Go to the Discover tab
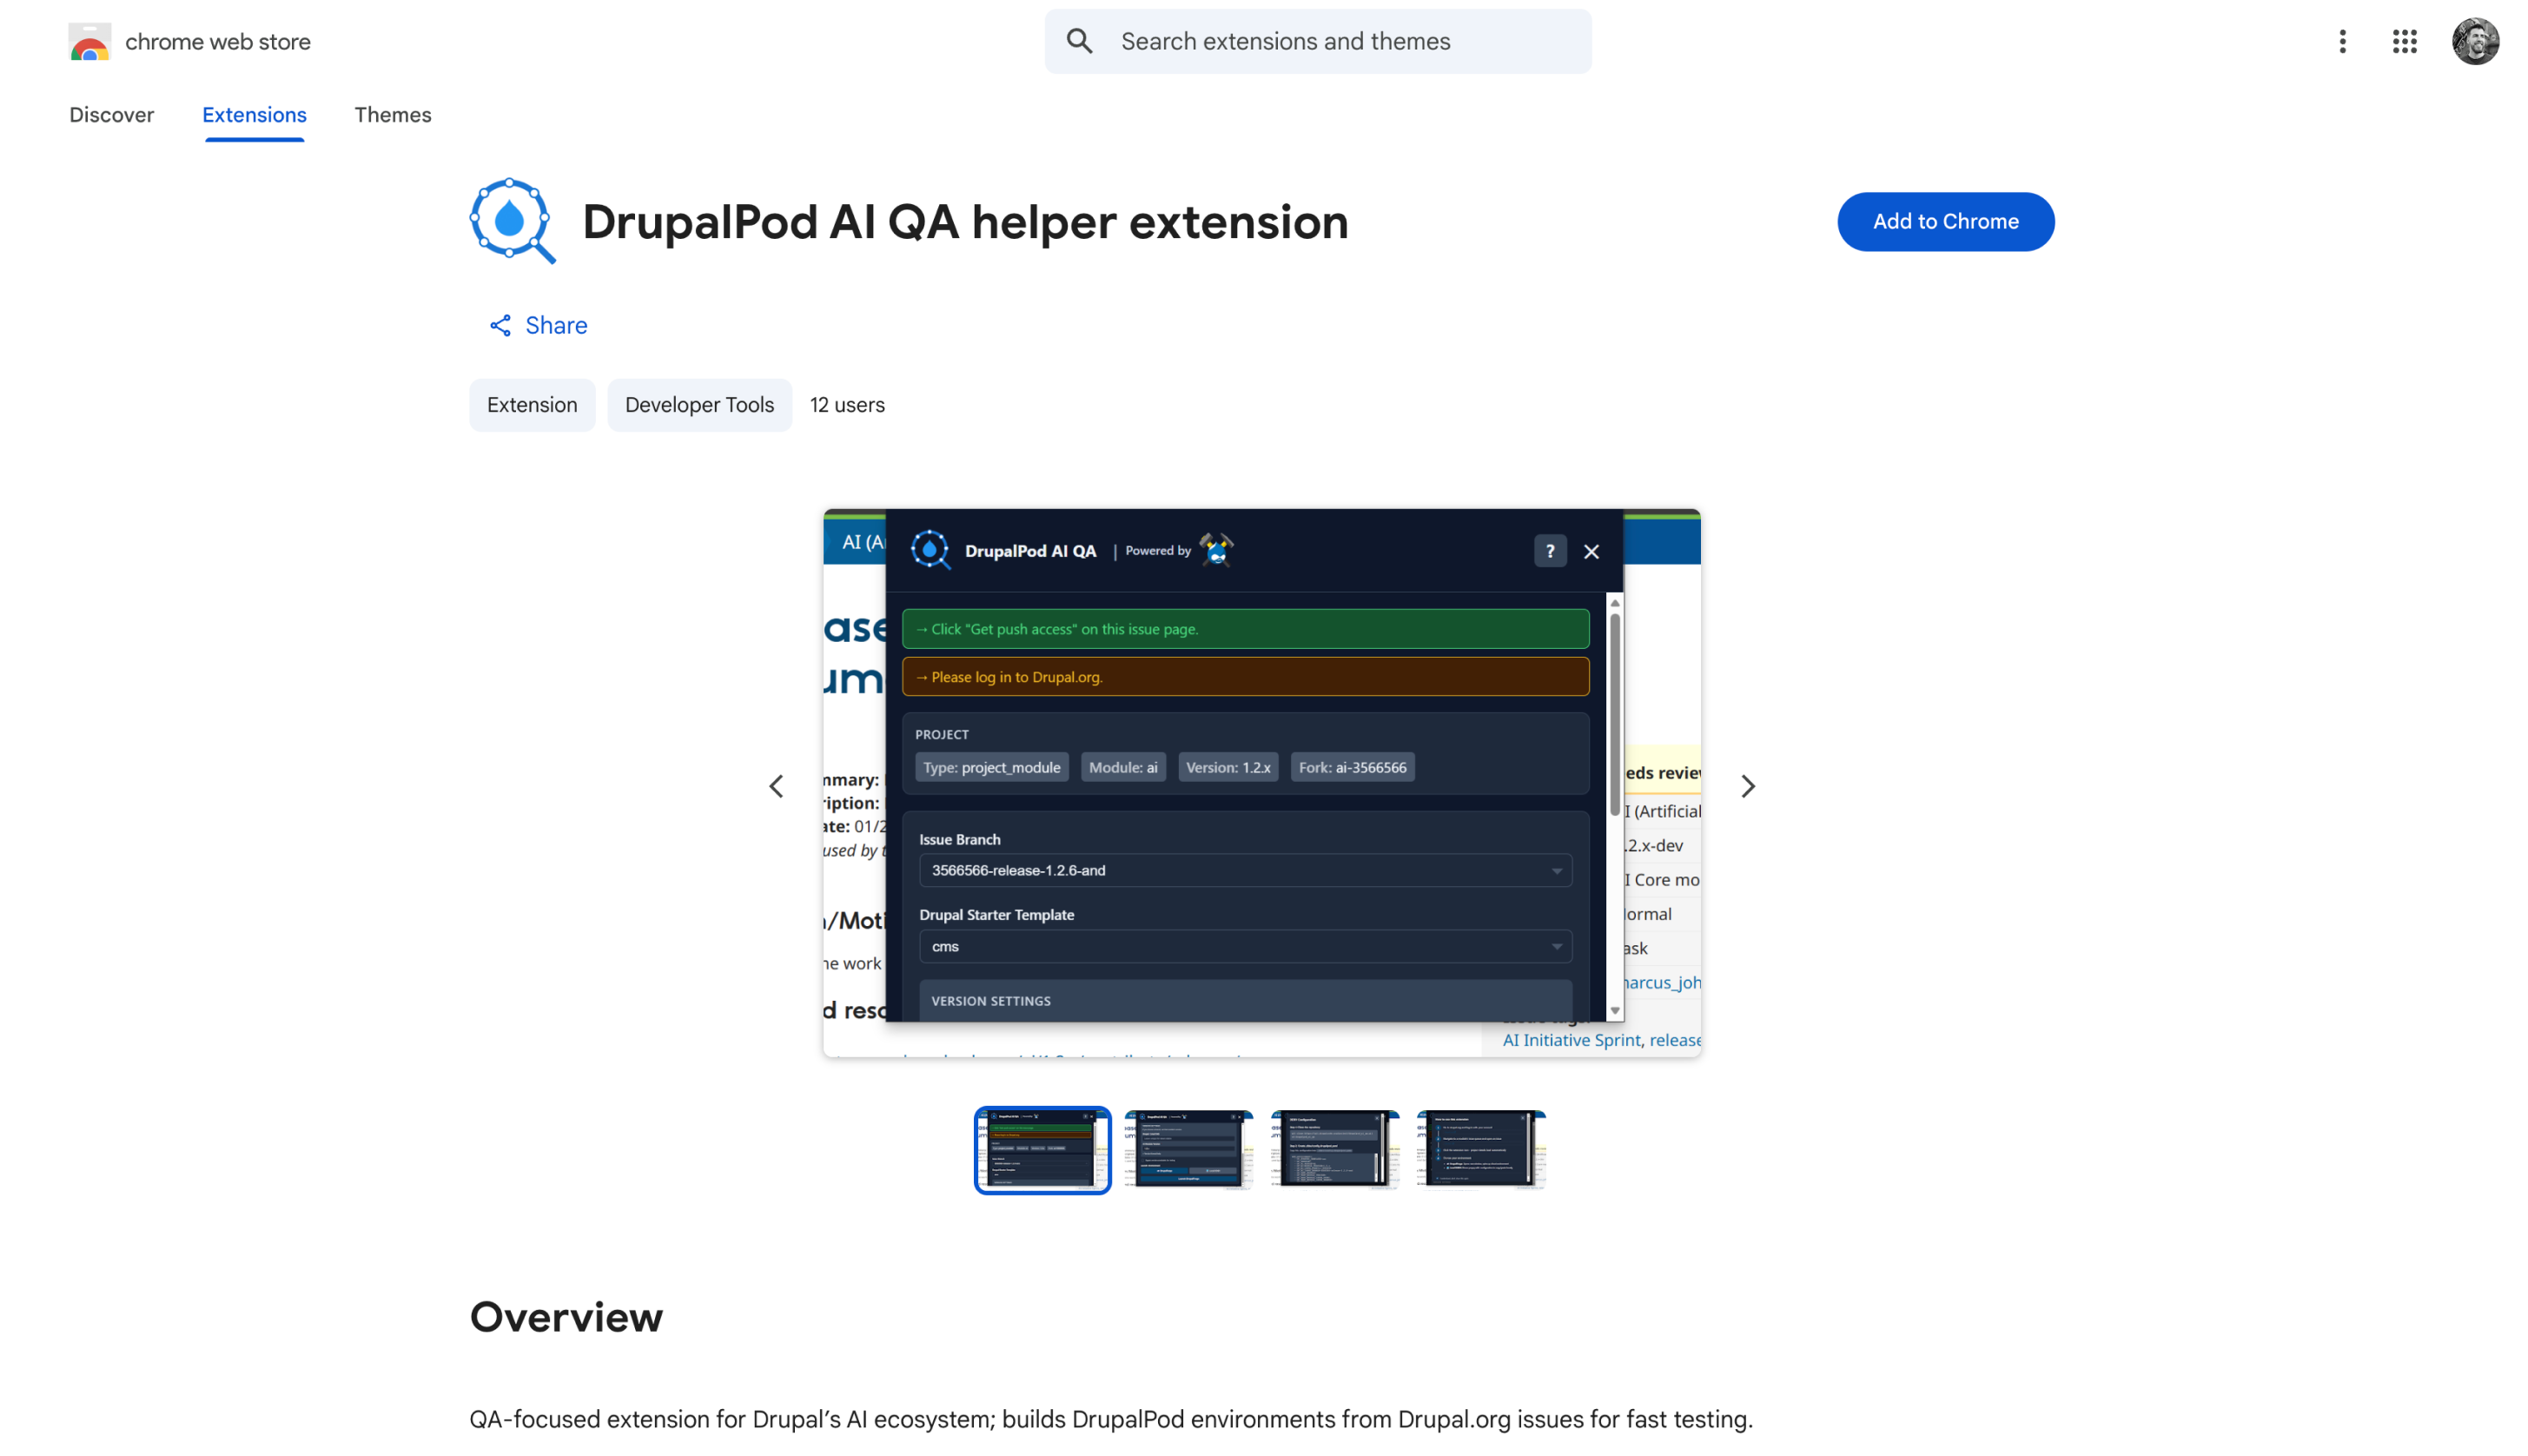Screen dimensions: 2528x1456 [x=111, y=115]
